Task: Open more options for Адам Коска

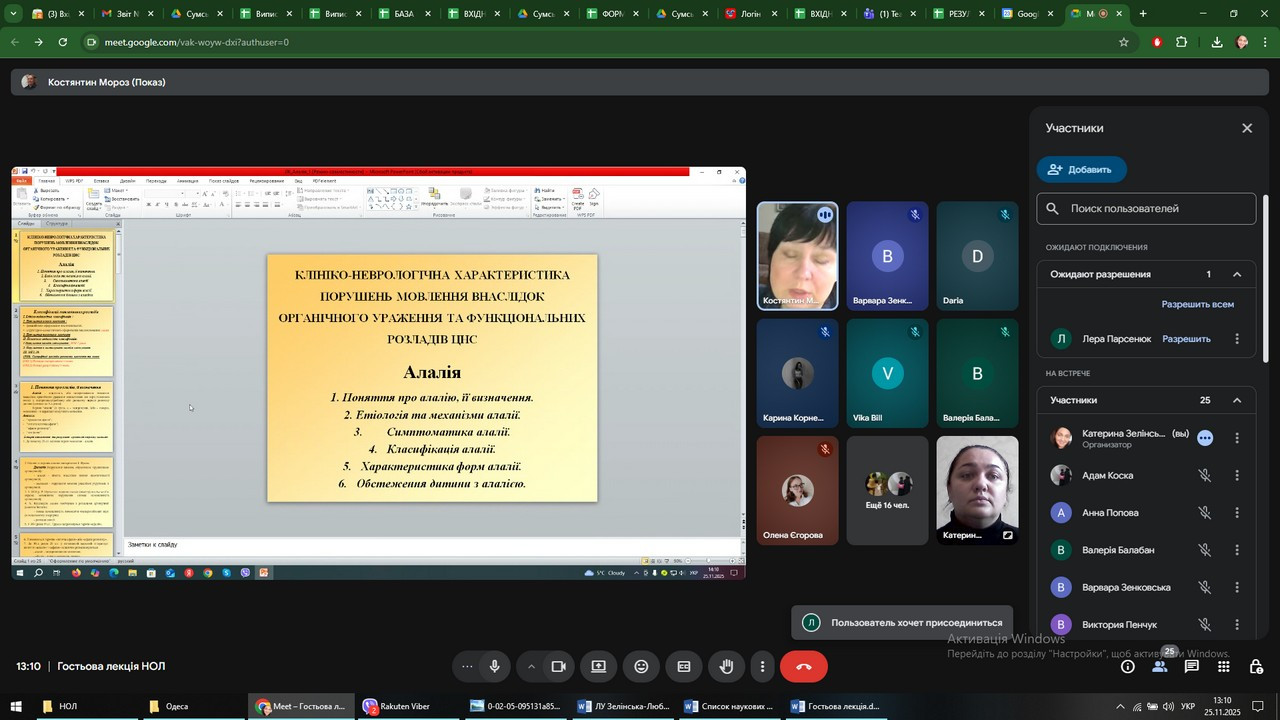Action: [1237, 476]
